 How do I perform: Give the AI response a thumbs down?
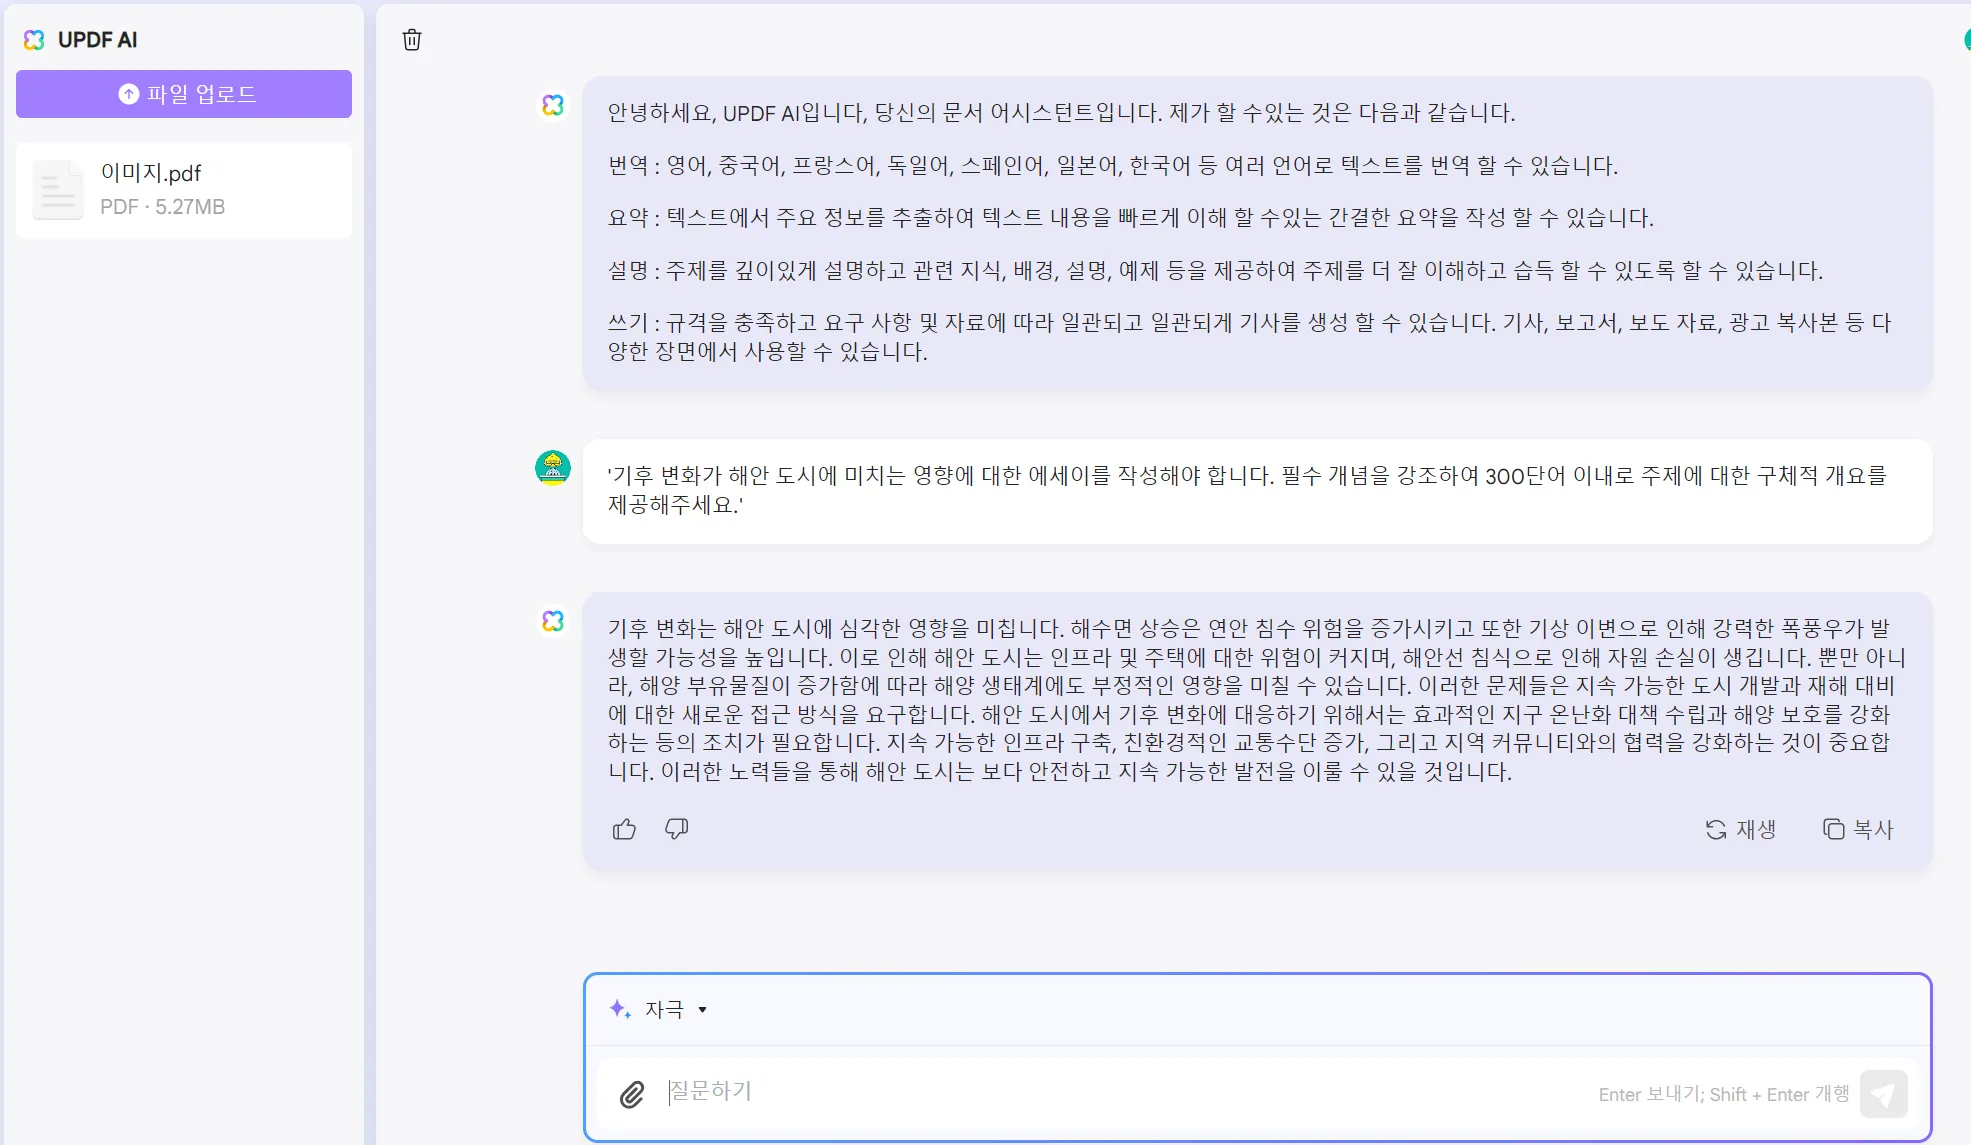tap(677, 829)
